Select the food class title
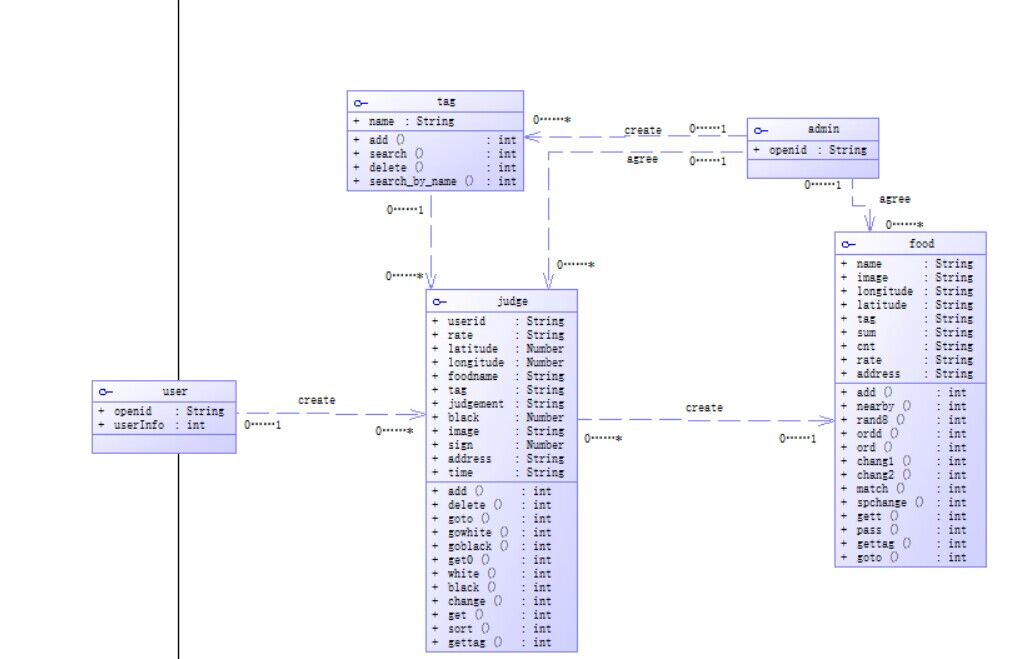The height and width of the screenshot is (659, 1030). tap(922, 244)
